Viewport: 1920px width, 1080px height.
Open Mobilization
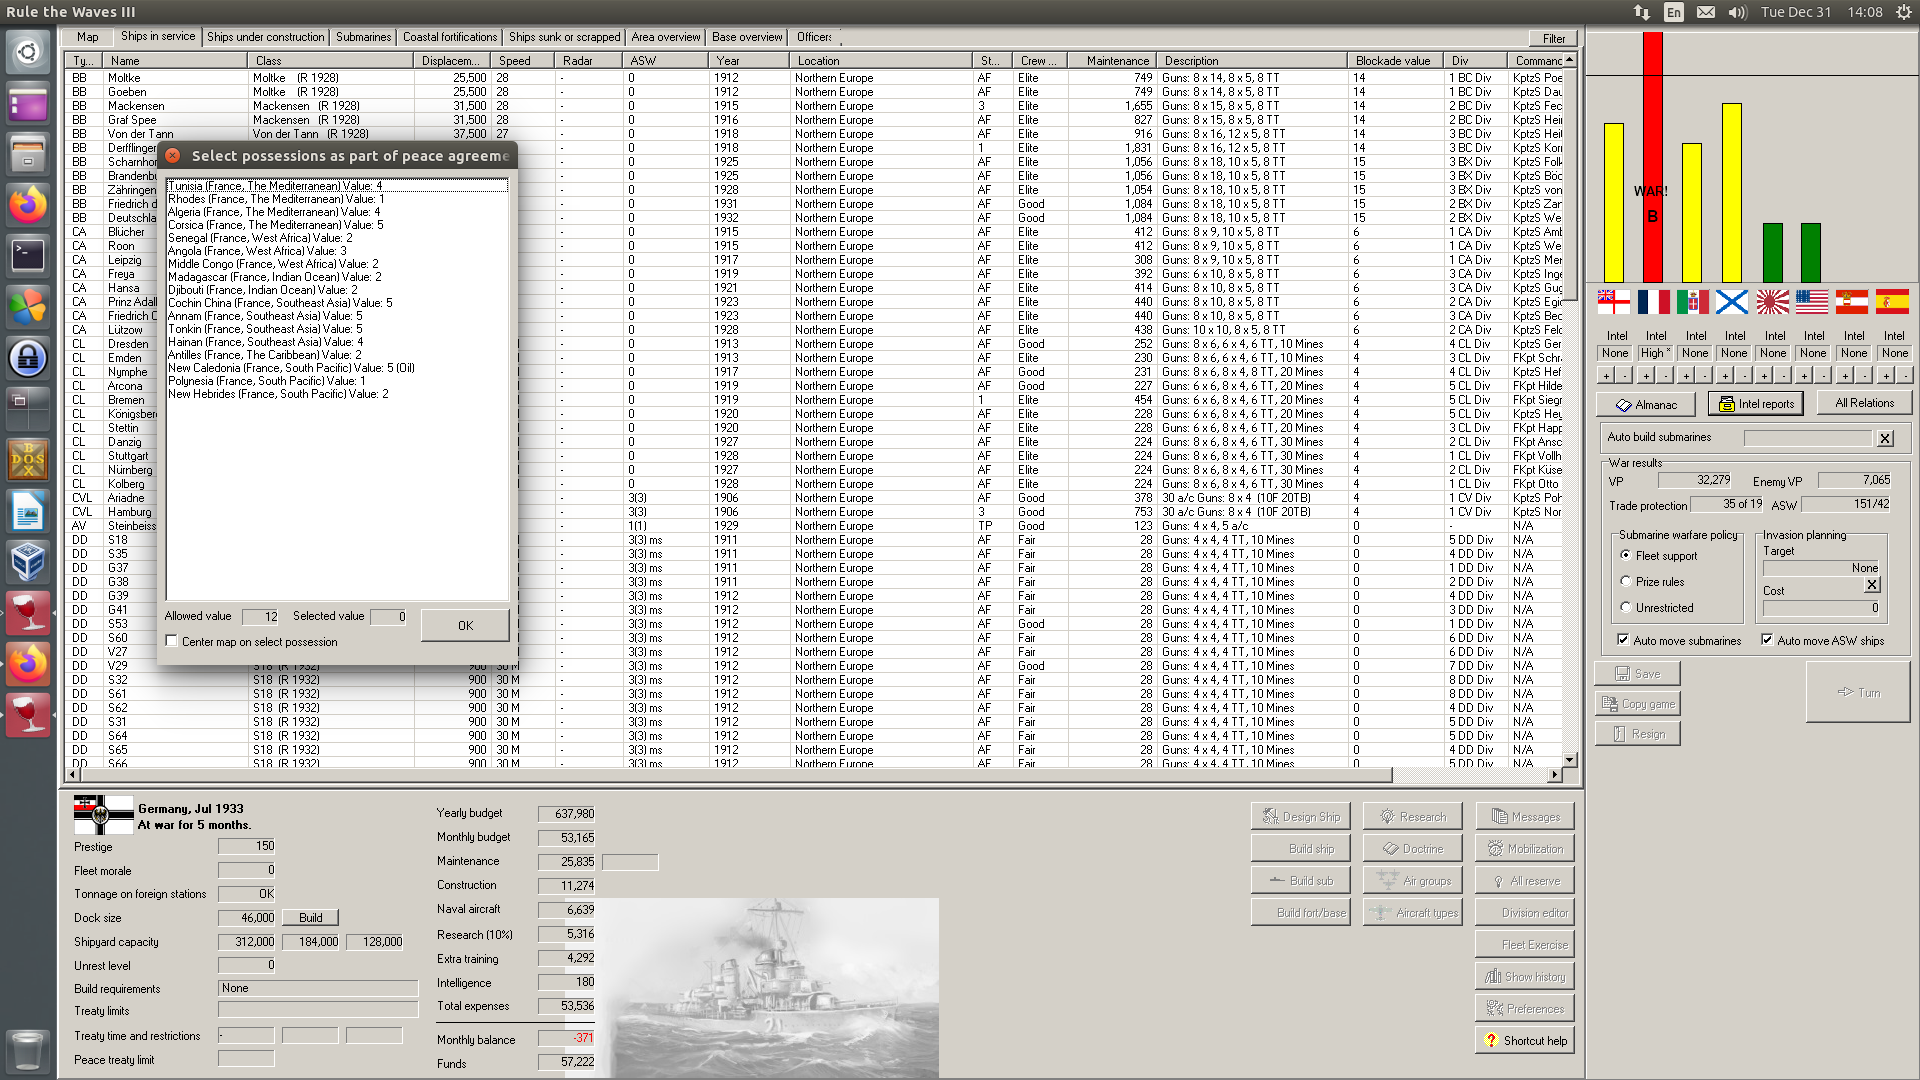click(x=1524, y=848)
